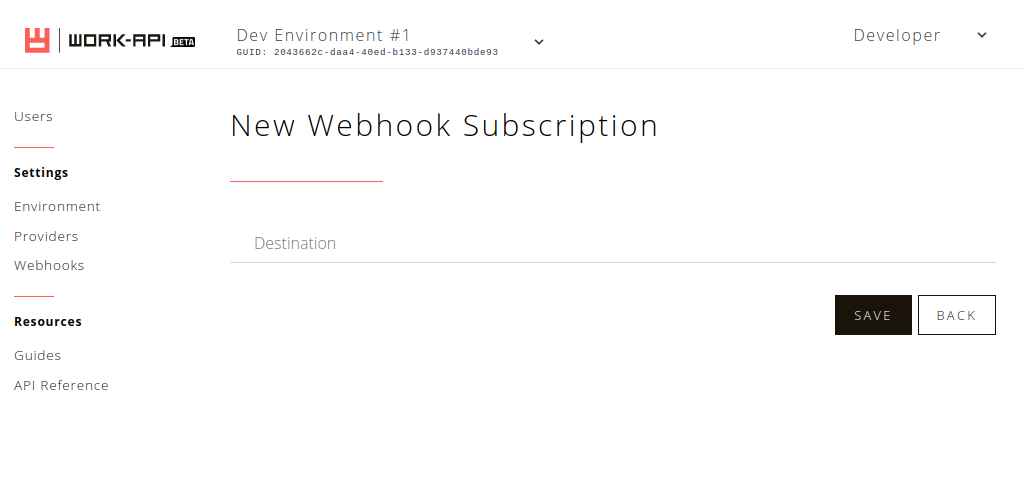Focus the Destination input field

pos(613,243)
